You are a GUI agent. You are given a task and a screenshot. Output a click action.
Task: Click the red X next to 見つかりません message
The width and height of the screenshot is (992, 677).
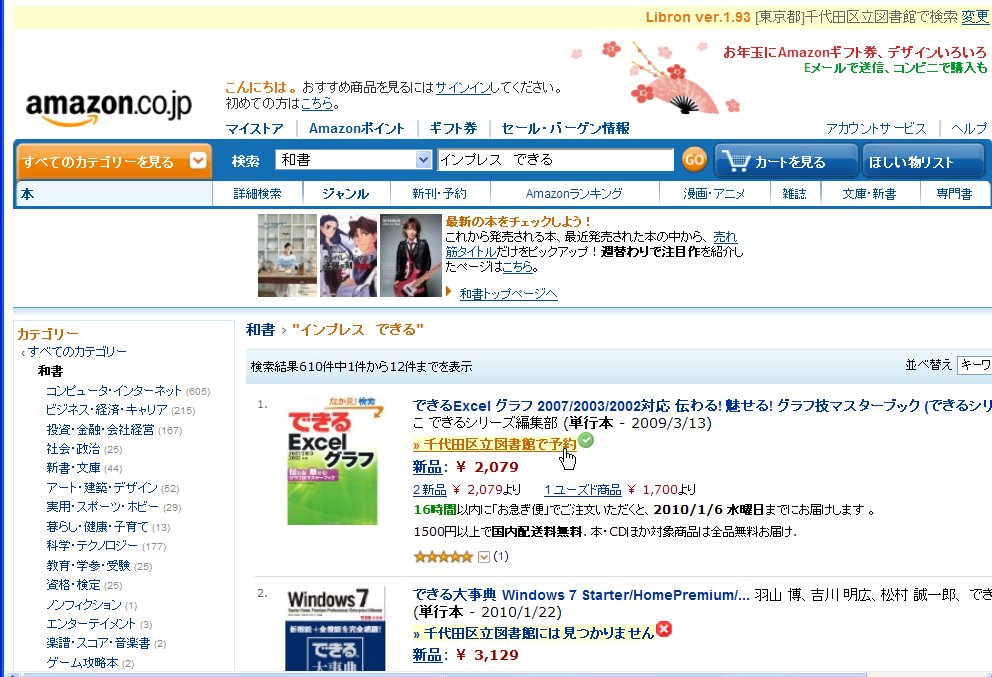click(x=662, y=631)
